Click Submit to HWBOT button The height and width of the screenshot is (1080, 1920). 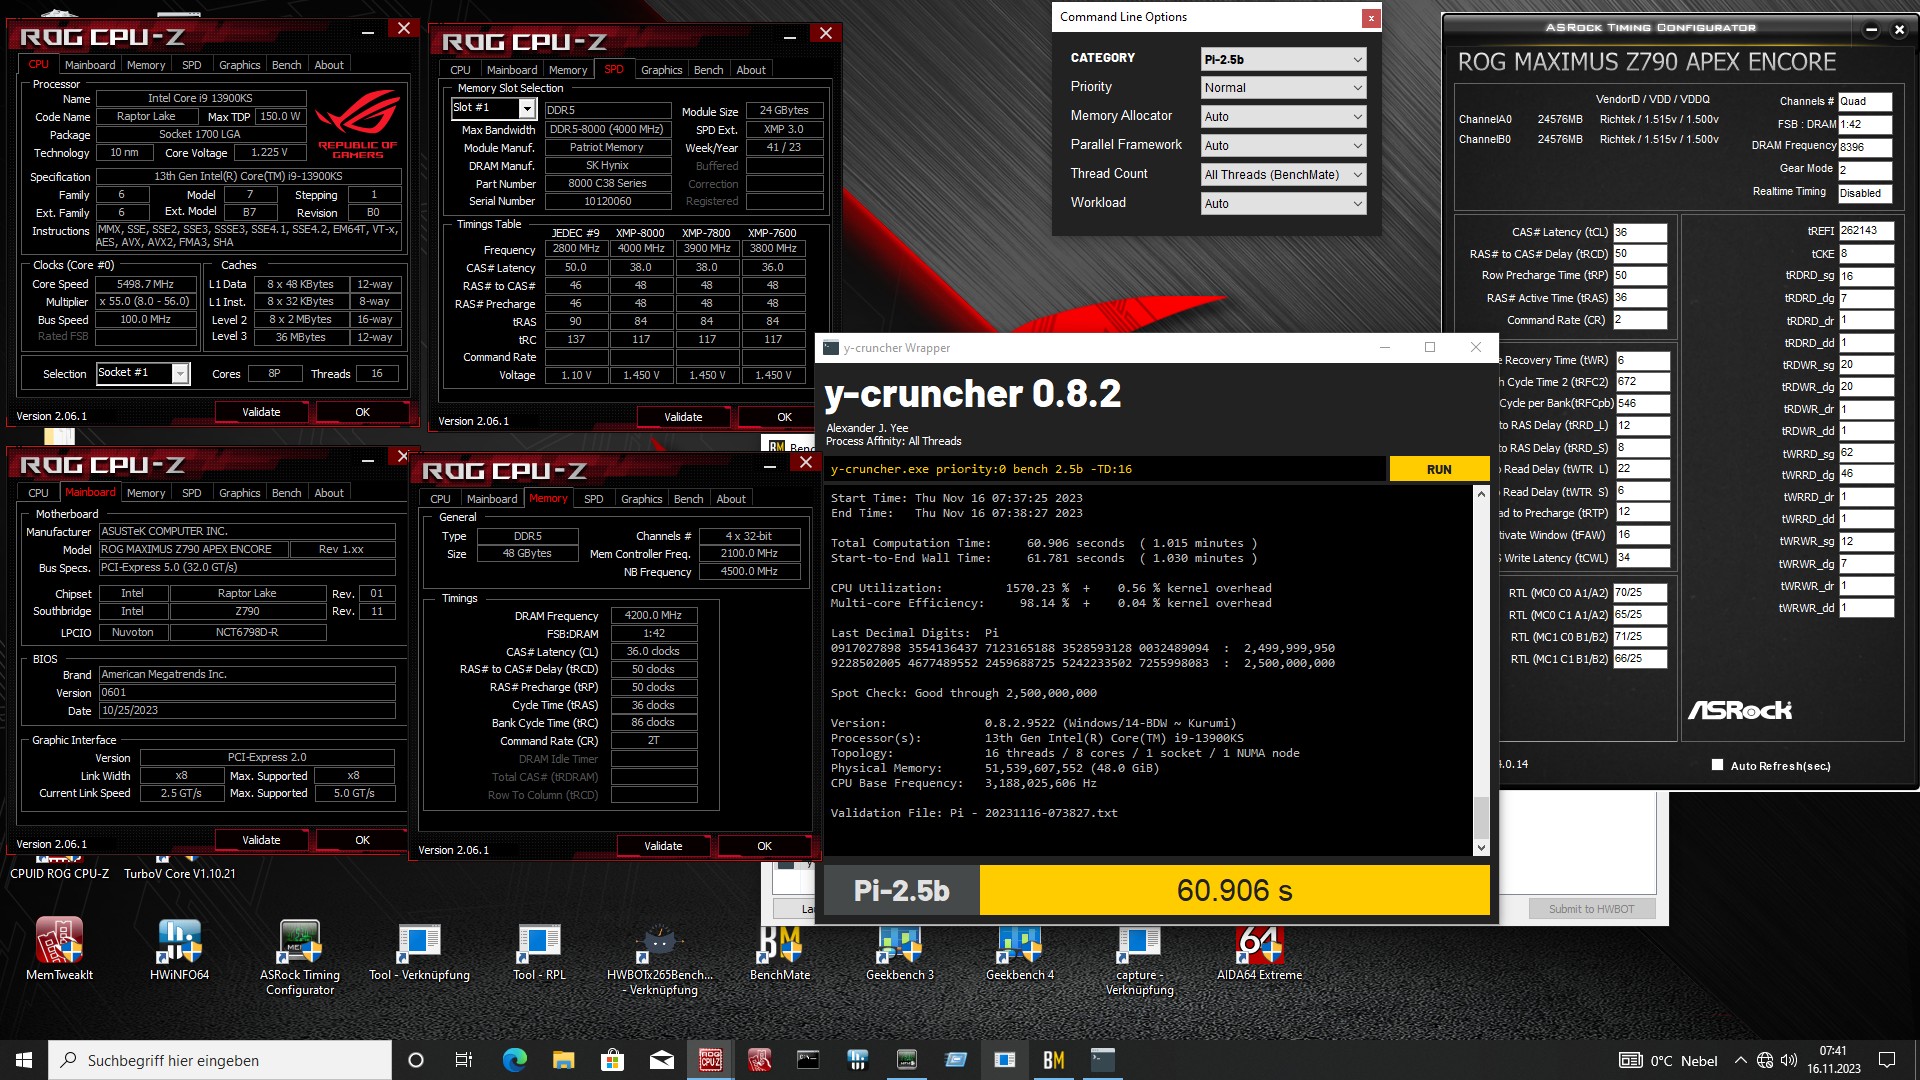(x=1591, y=909)
